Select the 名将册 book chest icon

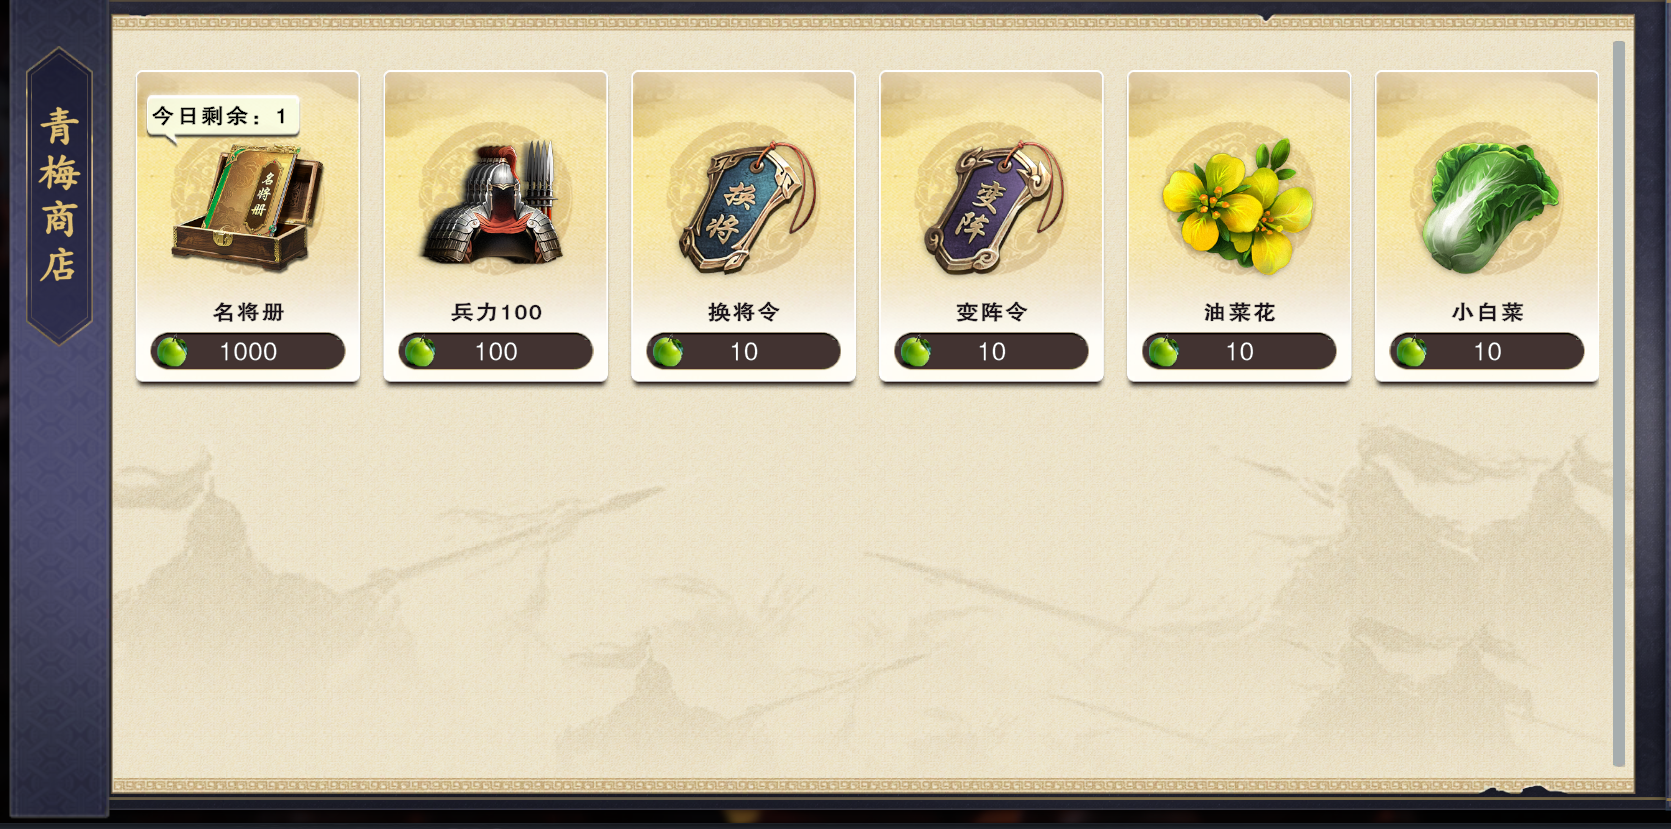click(x=248, y=208)
